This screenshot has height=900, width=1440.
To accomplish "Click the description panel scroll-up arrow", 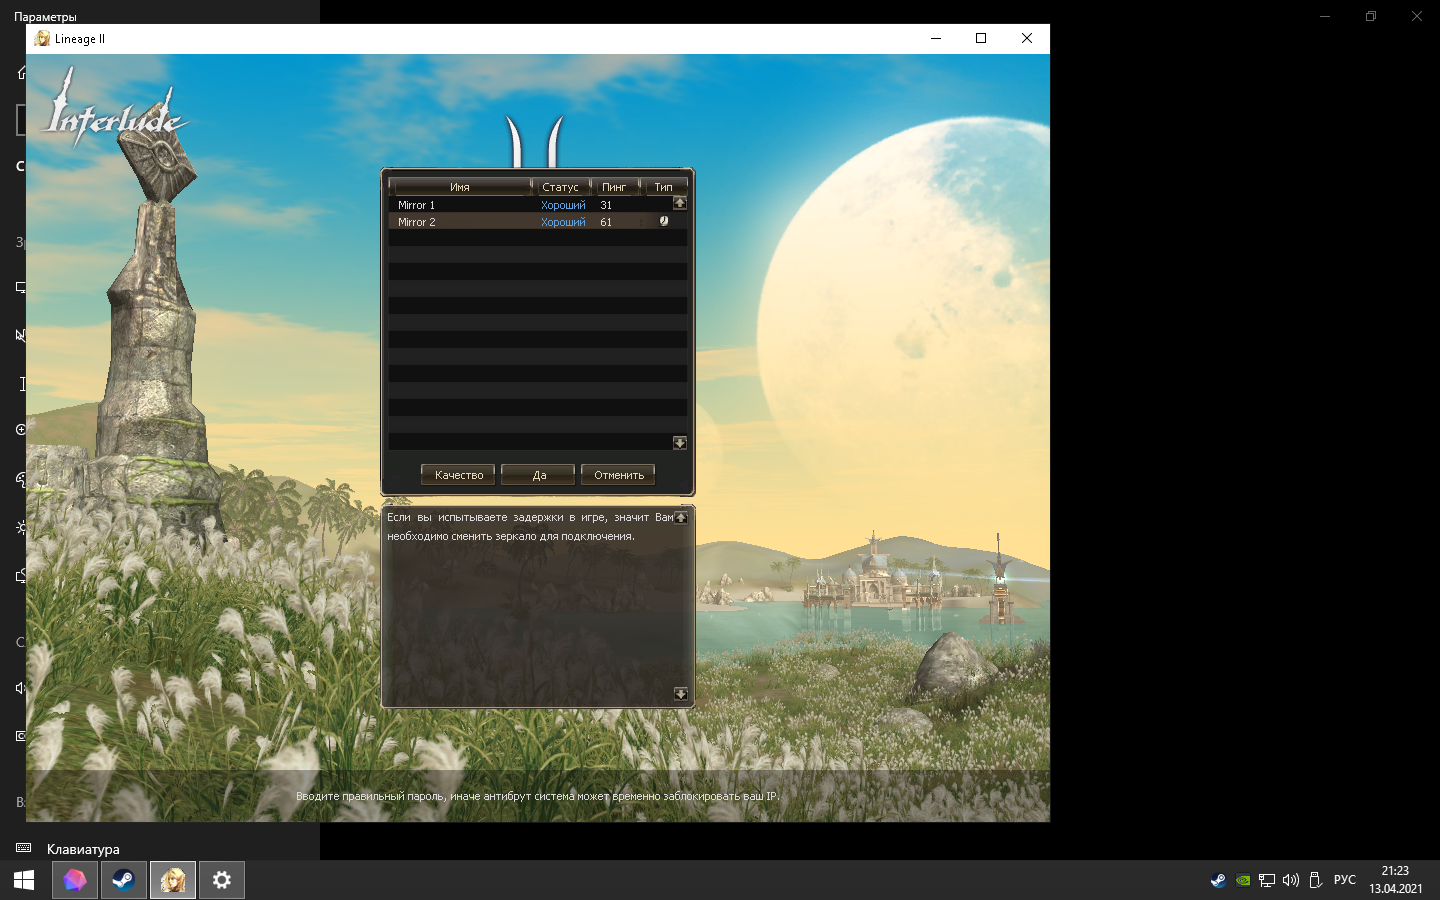I will click(x=681, y=518).
